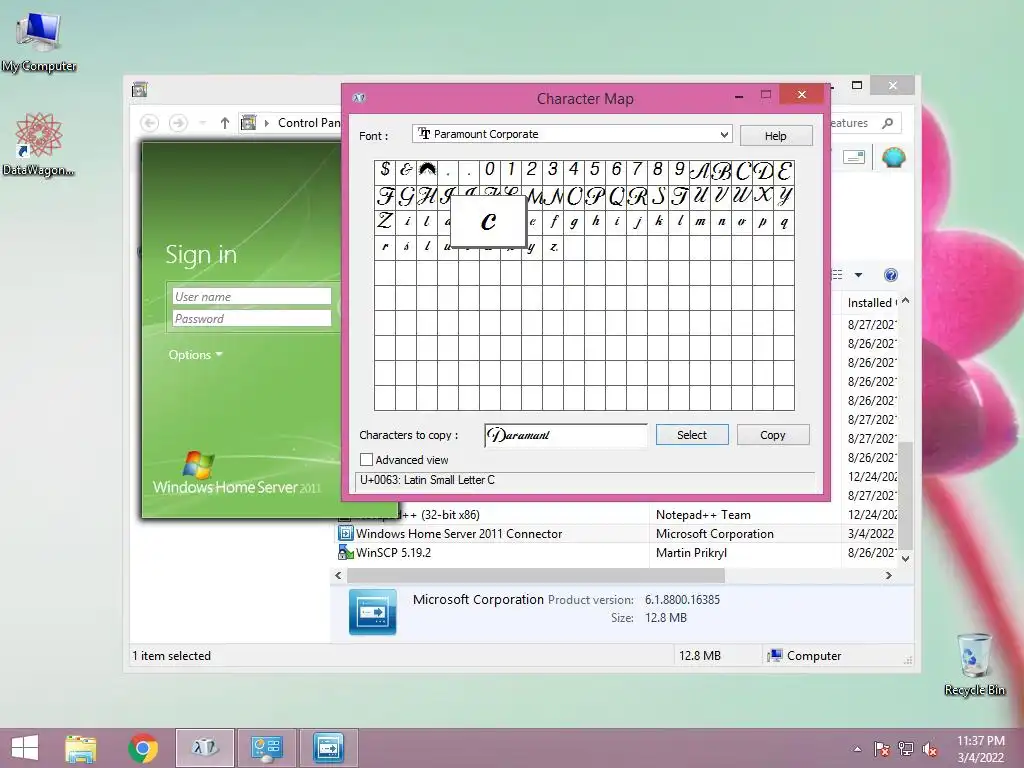This screenshot has height=768, width=1024.
Task: Expand Options in Sign in window
Action: 195,355
